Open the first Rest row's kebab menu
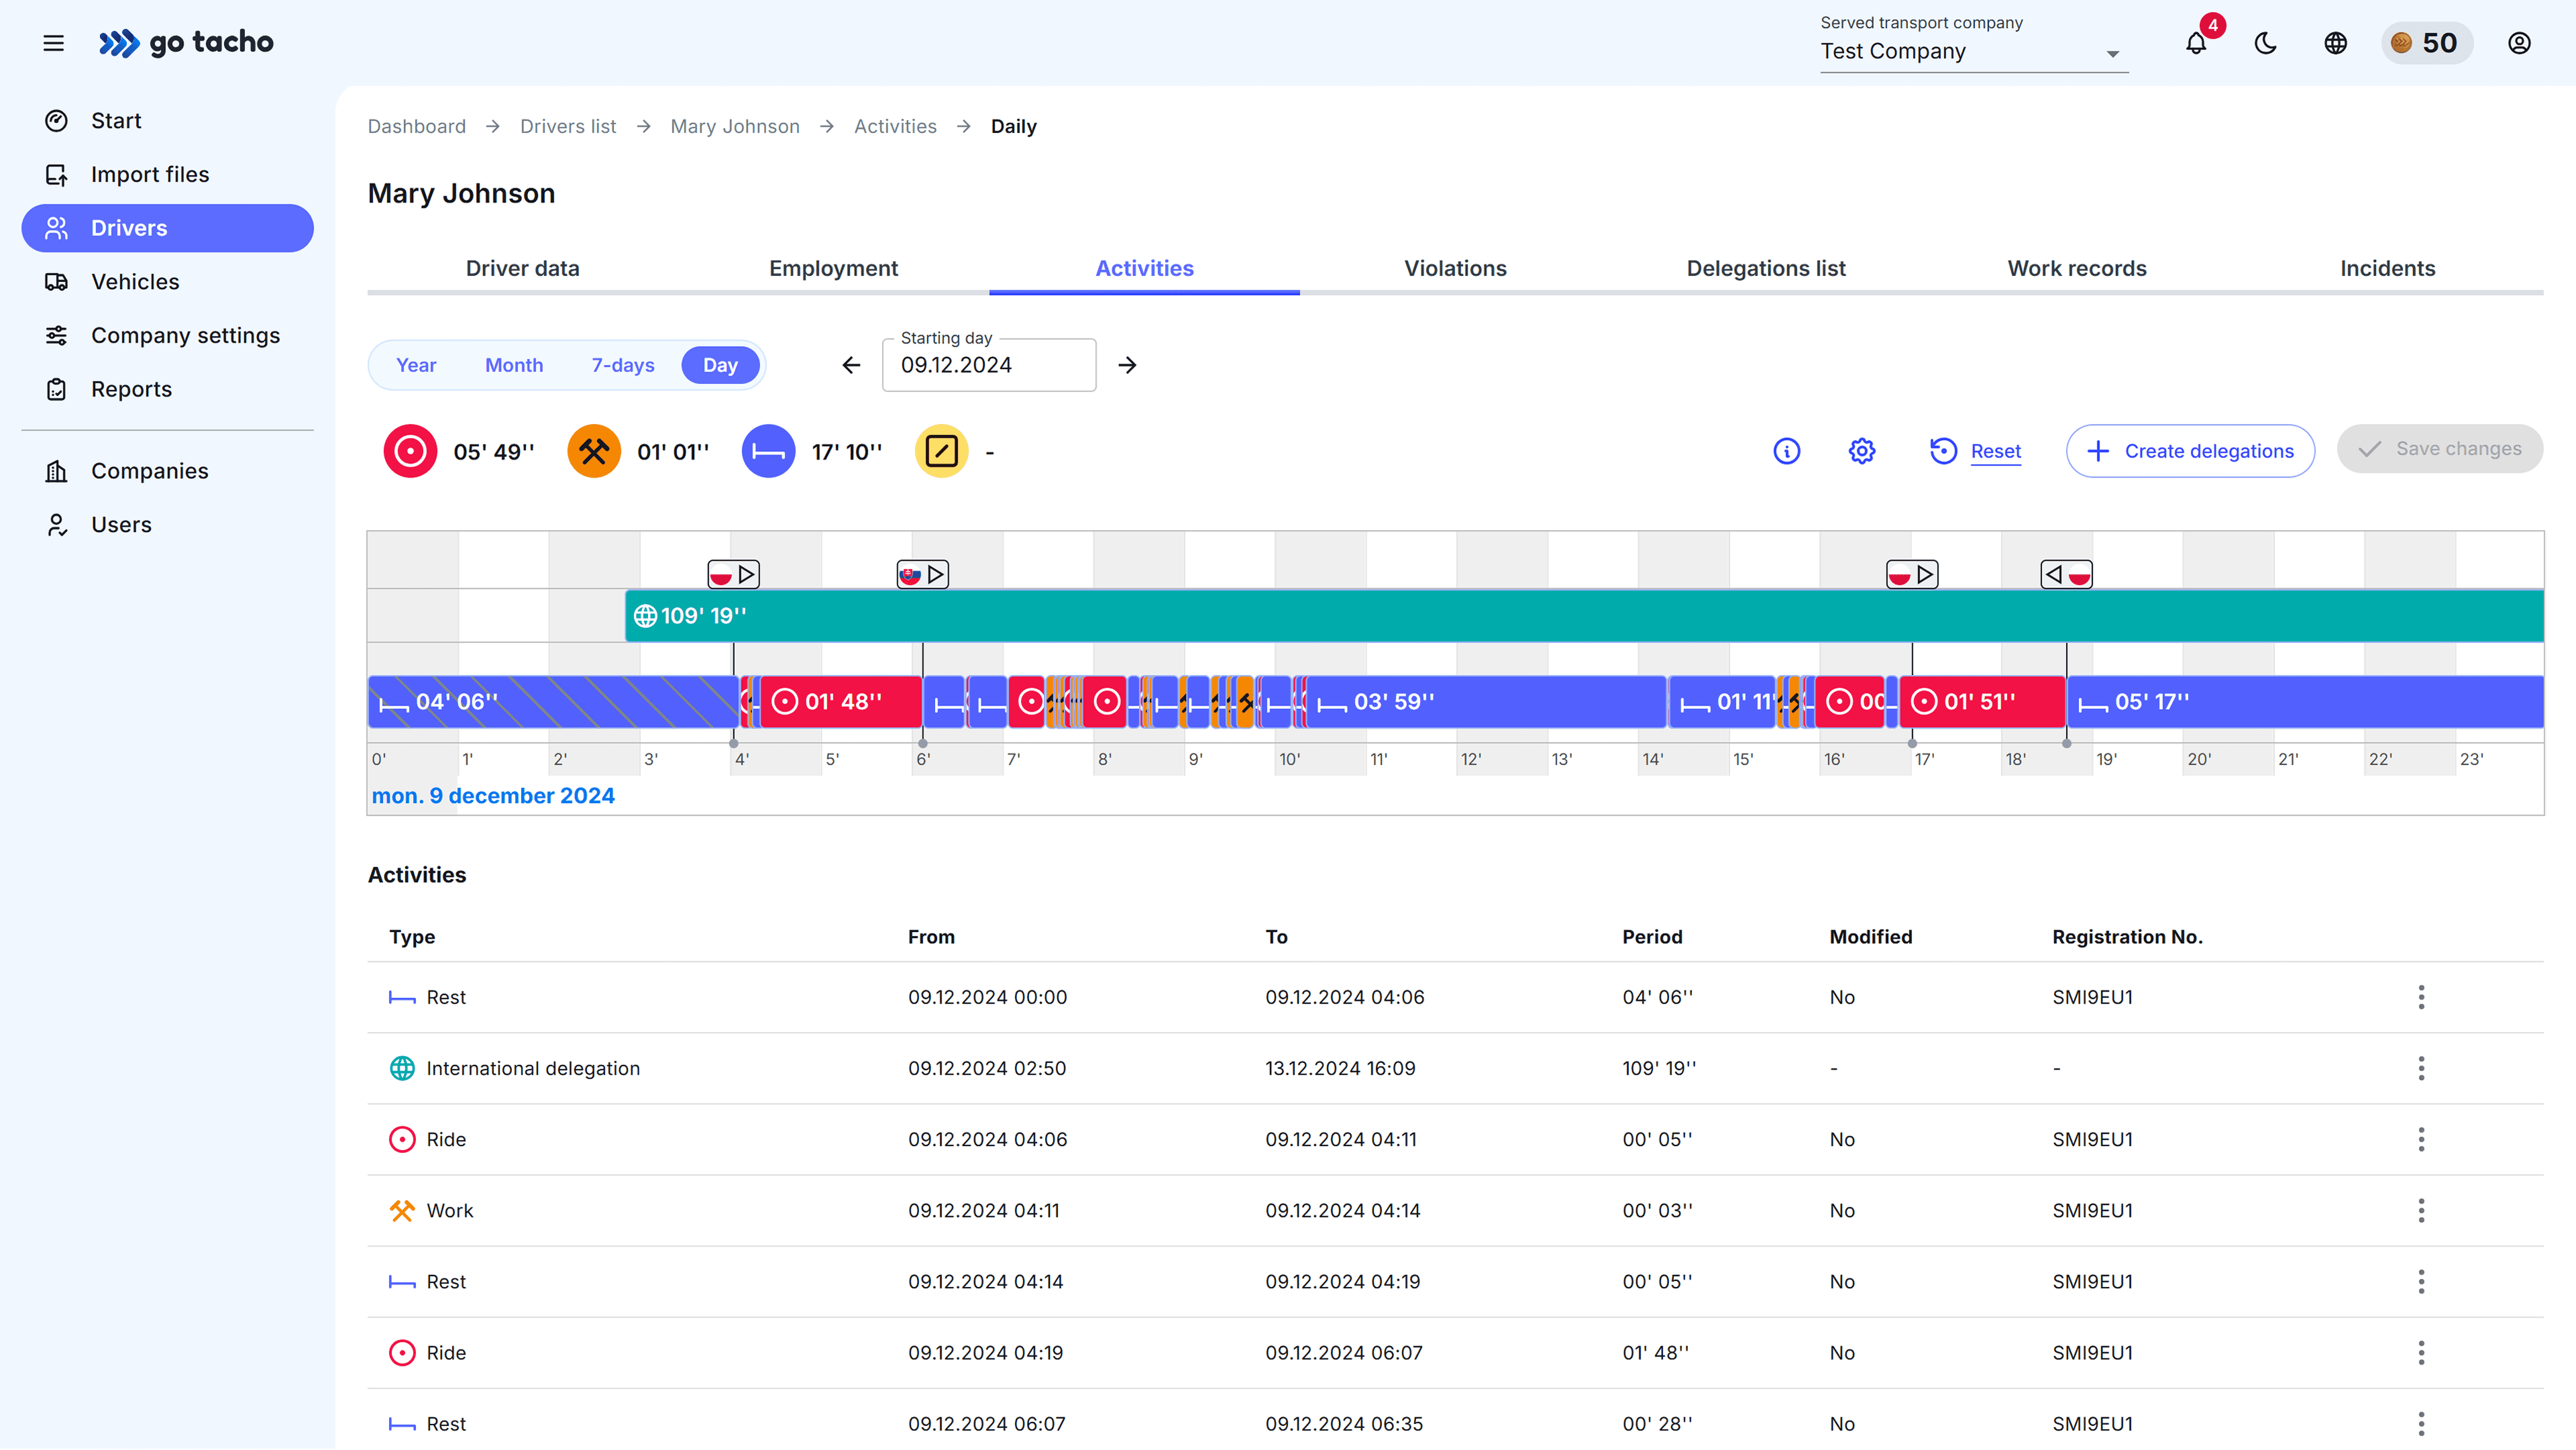The width and height of the screenshot is (2576, 1450). click(2421, 997)
